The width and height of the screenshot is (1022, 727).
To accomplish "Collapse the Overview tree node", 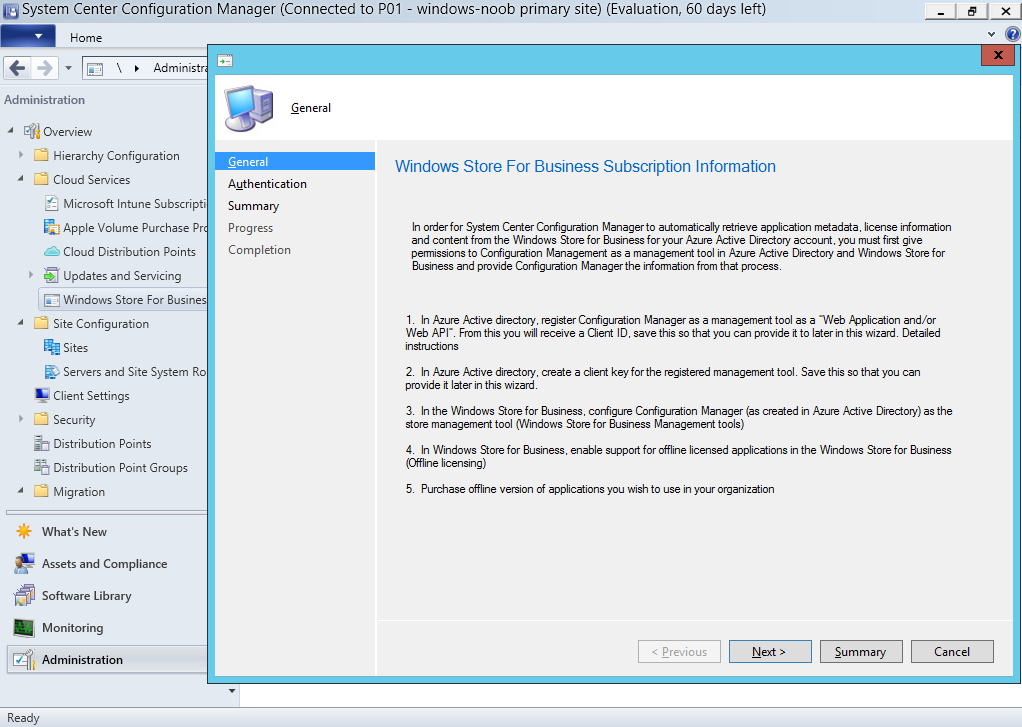I will [10, 130].
